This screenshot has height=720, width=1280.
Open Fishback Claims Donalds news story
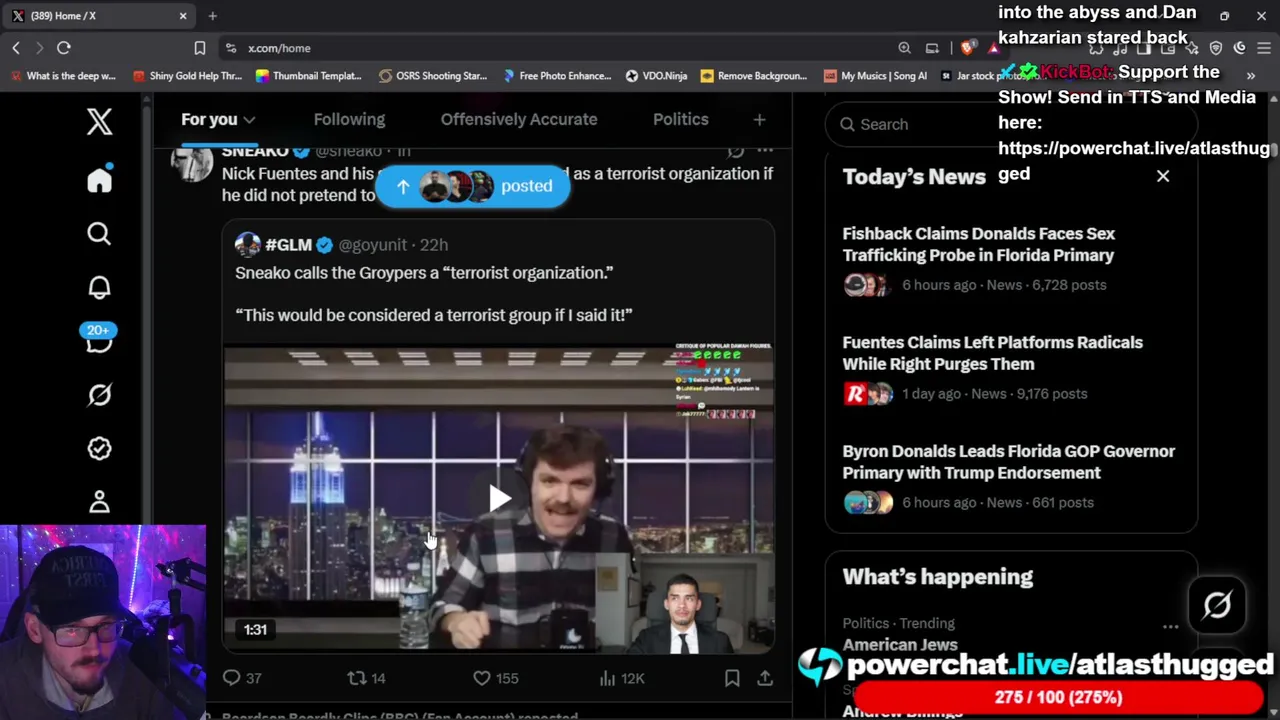coord(979,244)
